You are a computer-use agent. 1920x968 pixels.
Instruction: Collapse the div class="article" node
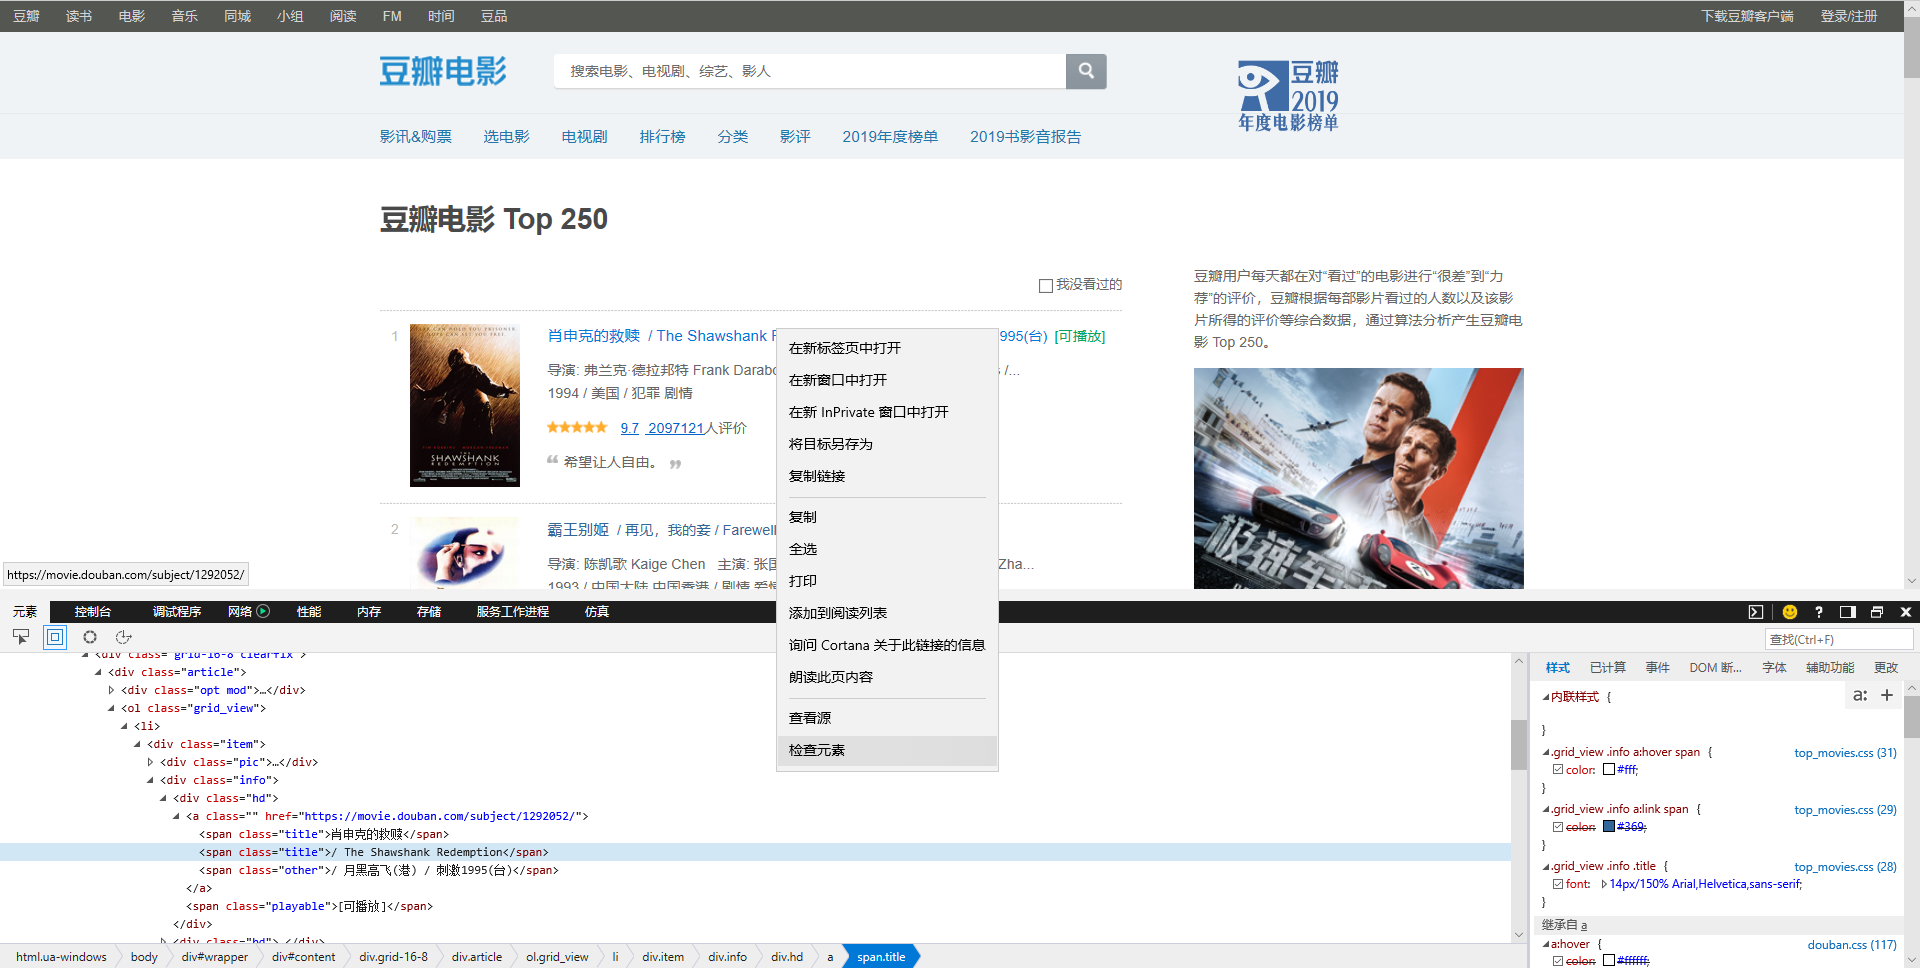[98, 672]
